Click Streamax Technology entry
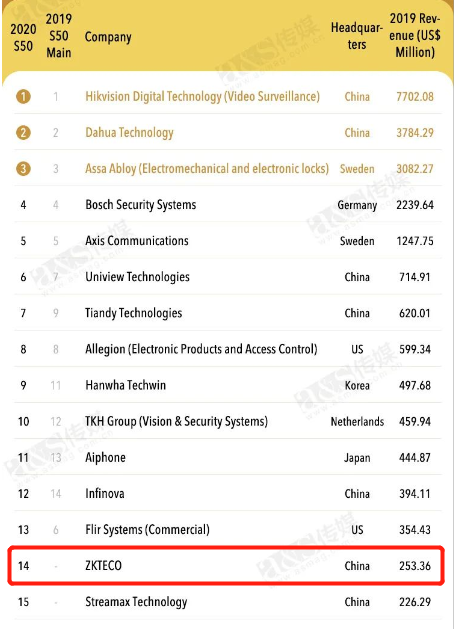 tap(136, 602)
